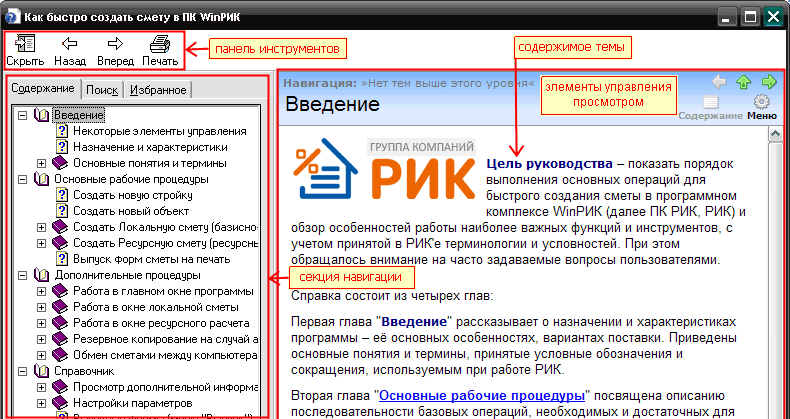Click the book icon for Основные понятия и термины
Viewport: 790px width, 419px height.
60,163
